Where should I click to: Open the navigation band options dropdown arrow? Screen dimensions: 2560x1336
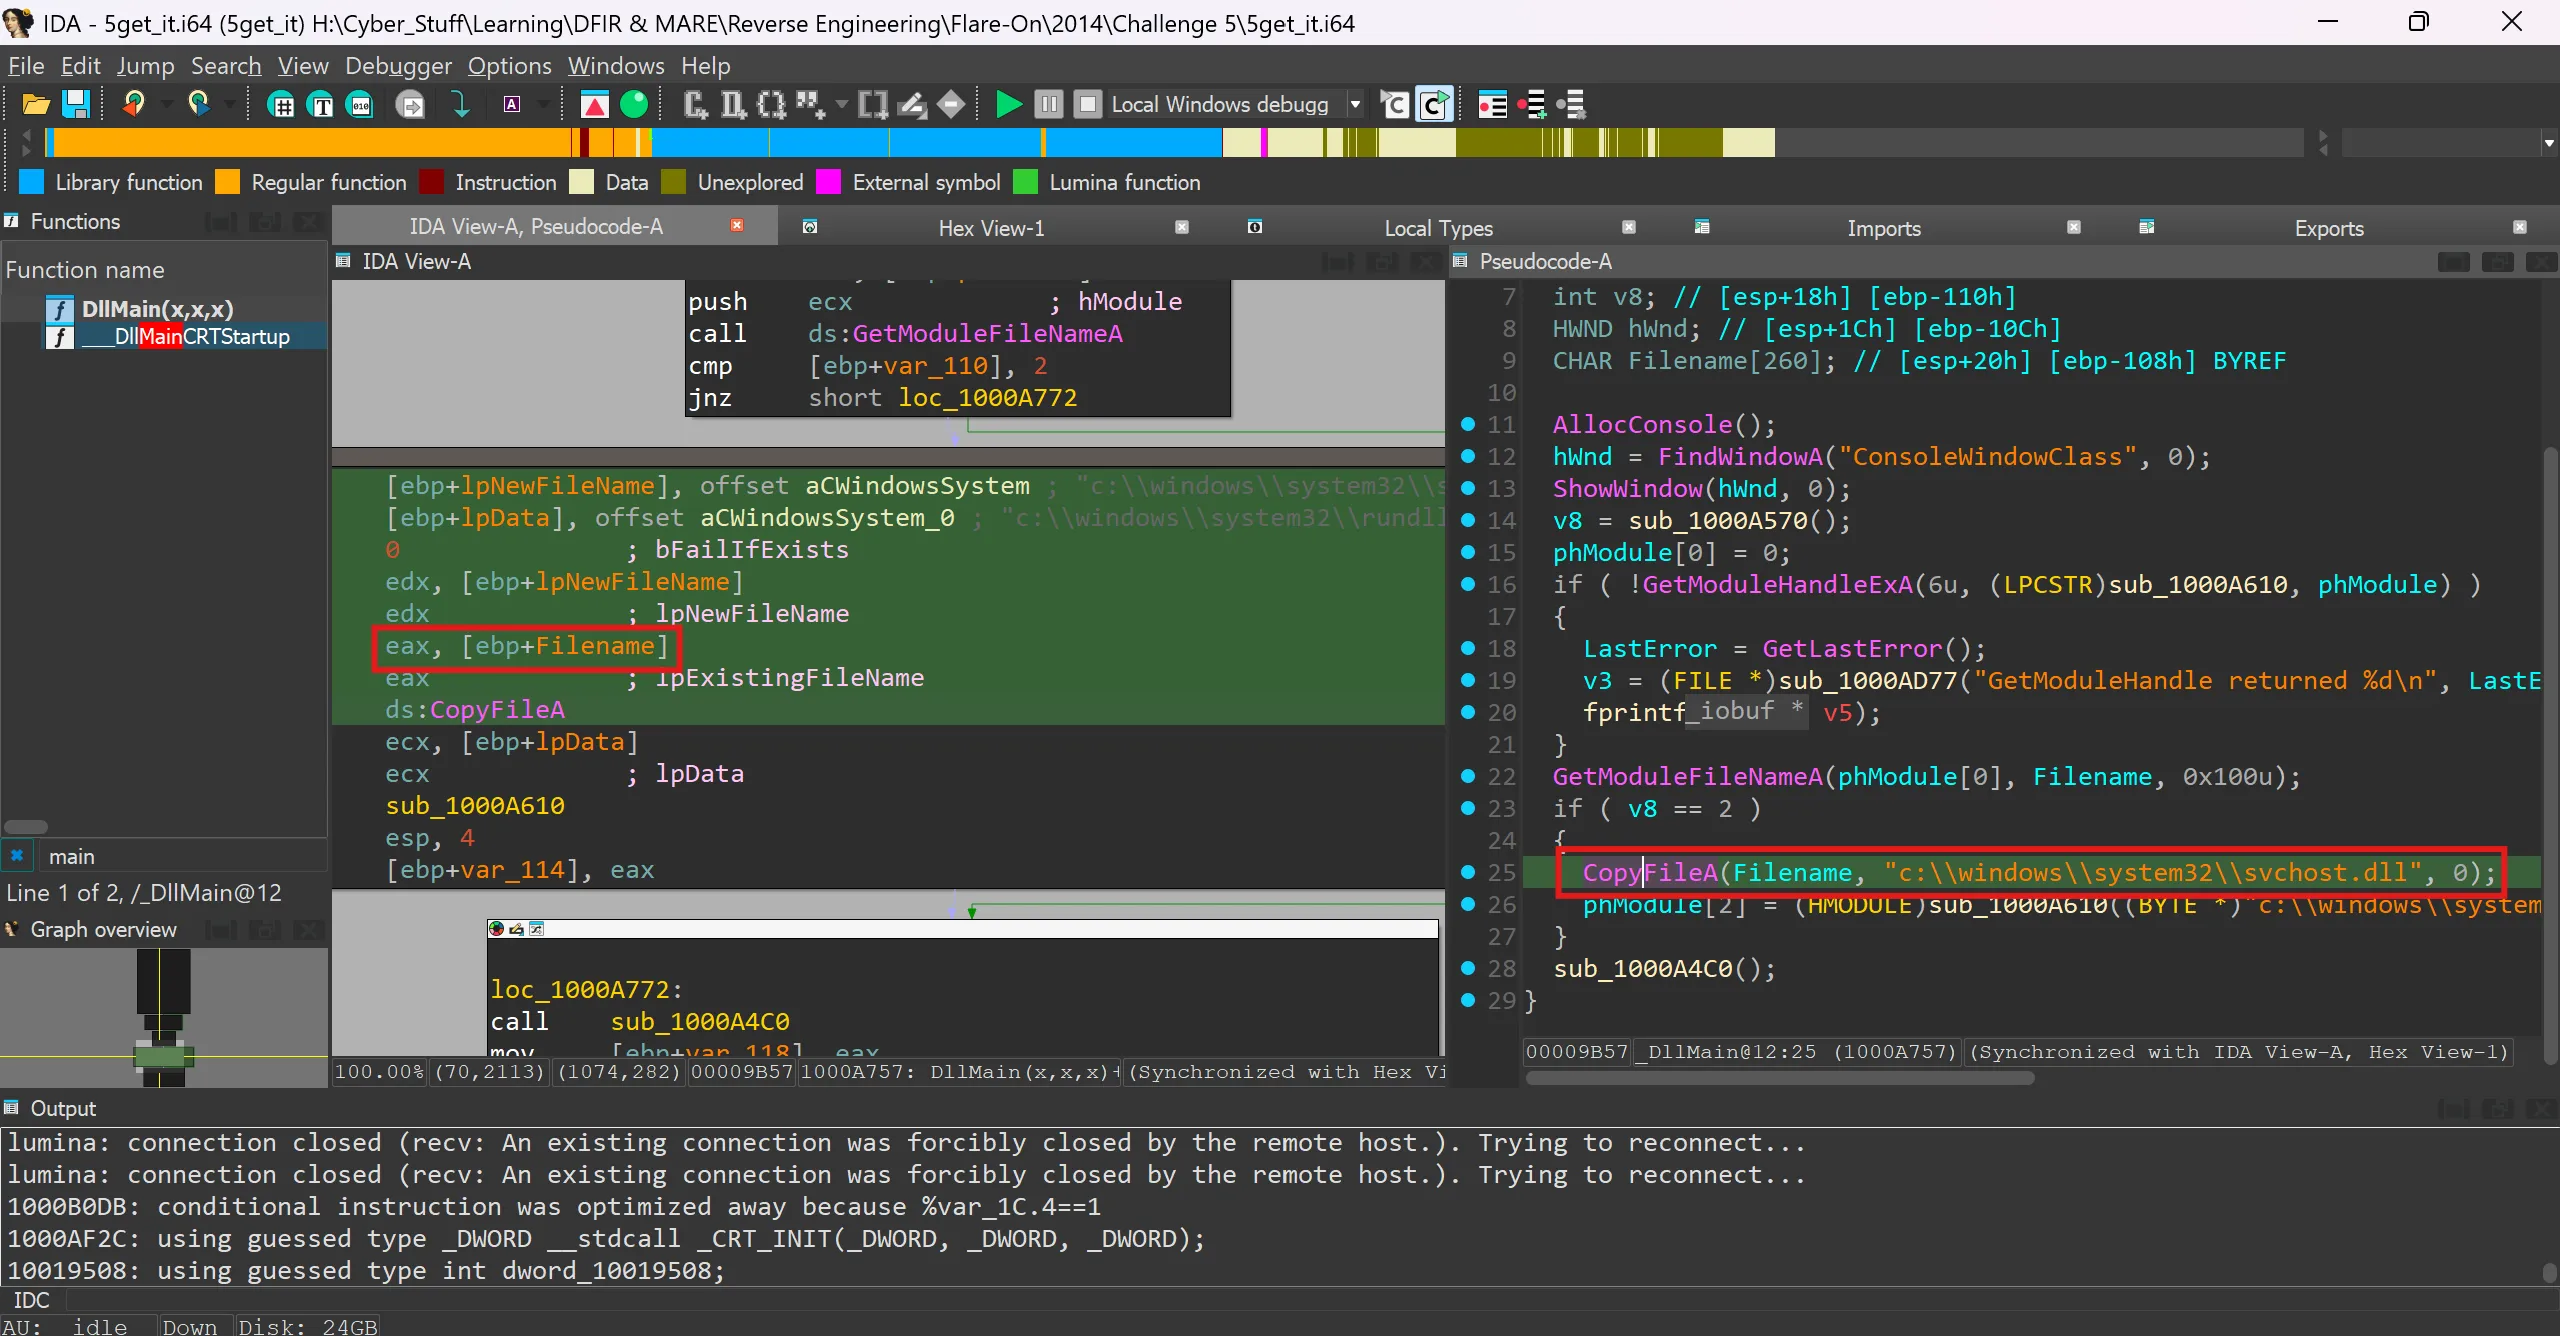[x=2548, y=143]
